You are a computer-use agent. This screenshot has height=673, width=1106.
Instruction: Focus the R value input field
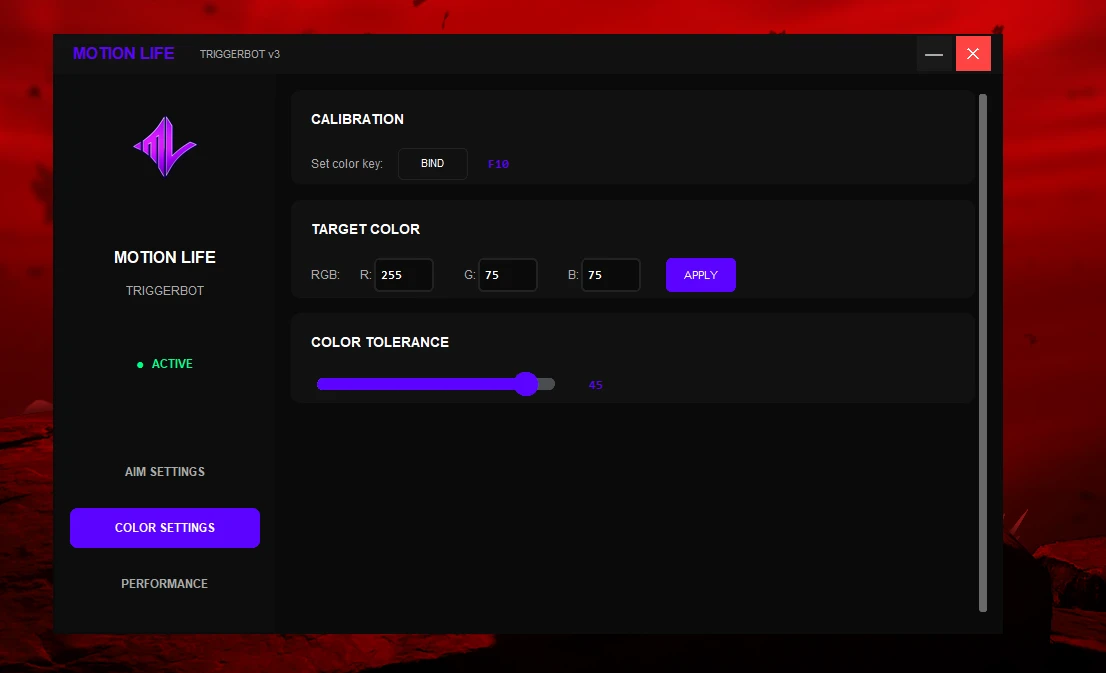(x=403, y=275)
